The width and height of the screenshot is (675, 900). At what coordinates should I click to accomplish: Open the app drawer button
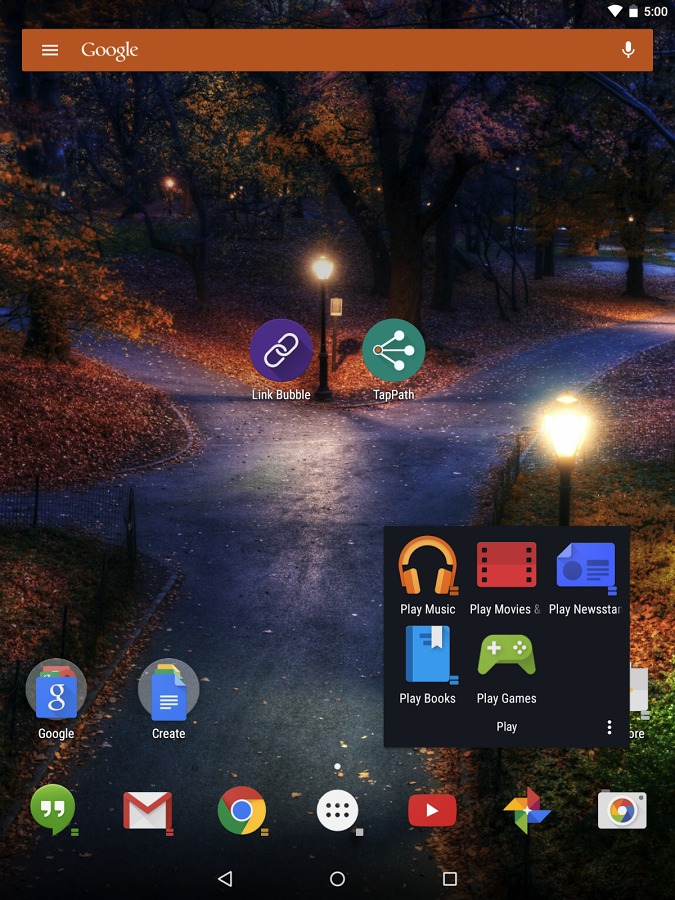(x=338, y=810)
